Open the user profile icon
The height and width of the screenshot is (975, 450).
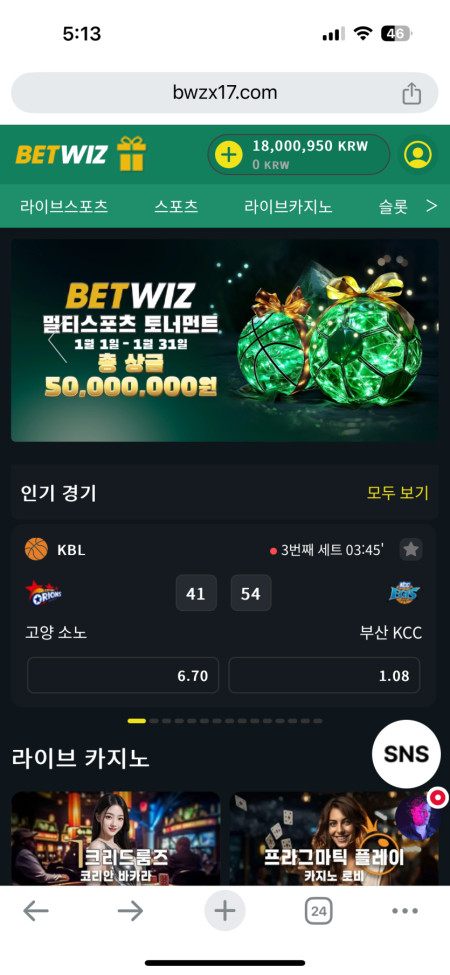(418, 154)
